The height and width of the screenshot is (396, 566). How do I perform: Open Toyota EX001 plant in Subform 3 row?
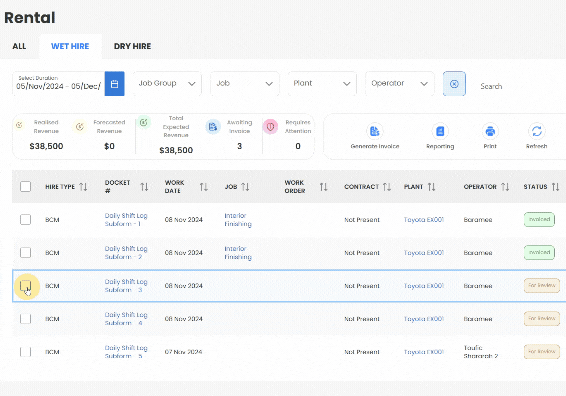click(424, 286)
